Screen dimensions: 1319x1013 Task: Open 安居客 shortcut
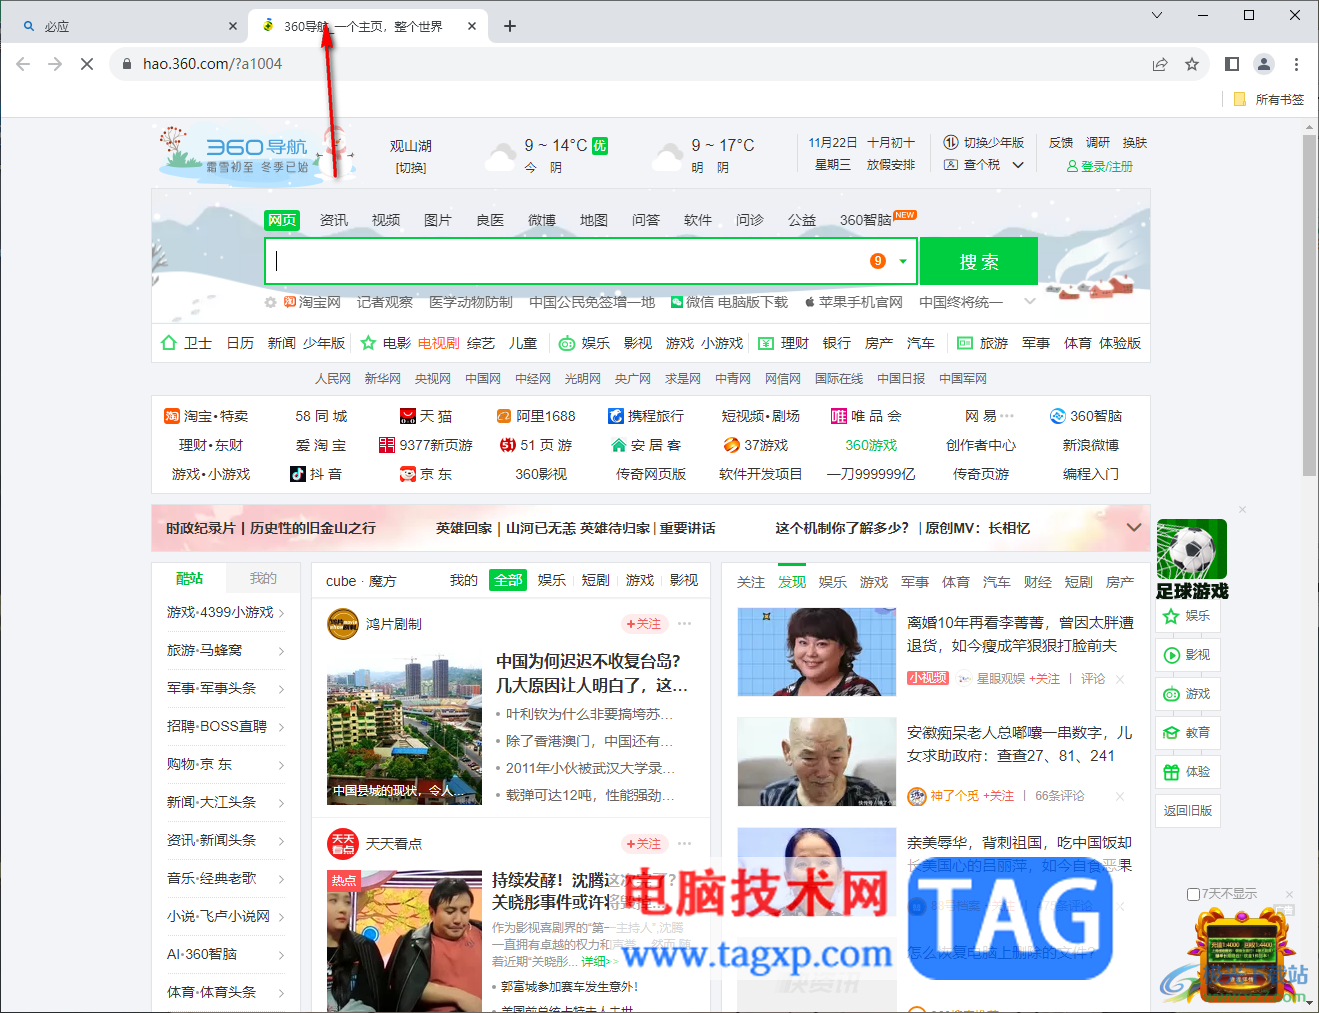(646, 445)
